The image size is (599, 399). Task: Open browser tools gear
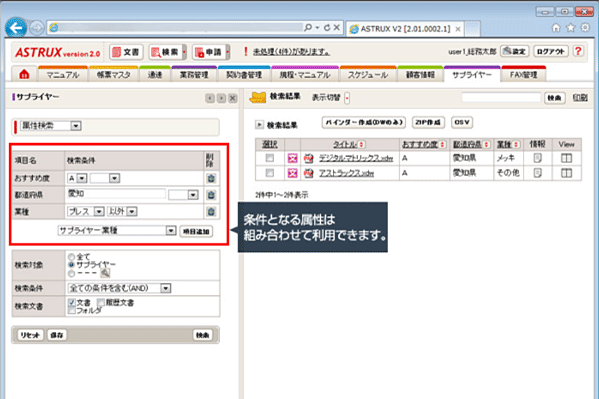click(x=585, y=28)
